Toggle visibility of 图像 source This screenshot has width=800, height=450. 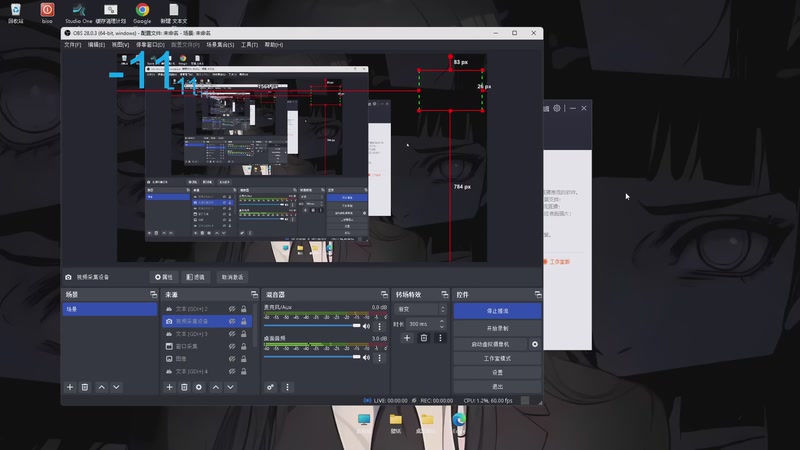pyautogui.click(x=232, y=359)
